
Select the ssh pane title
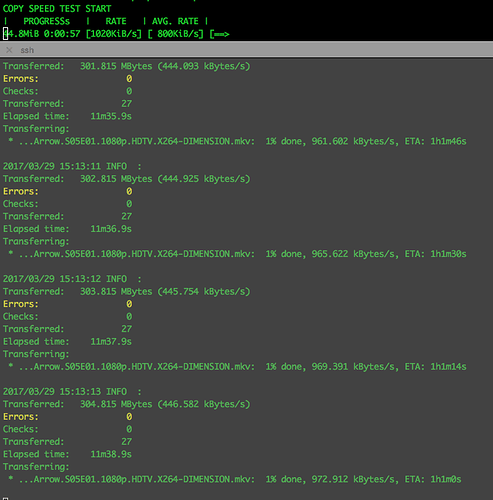tap(27, 50)
